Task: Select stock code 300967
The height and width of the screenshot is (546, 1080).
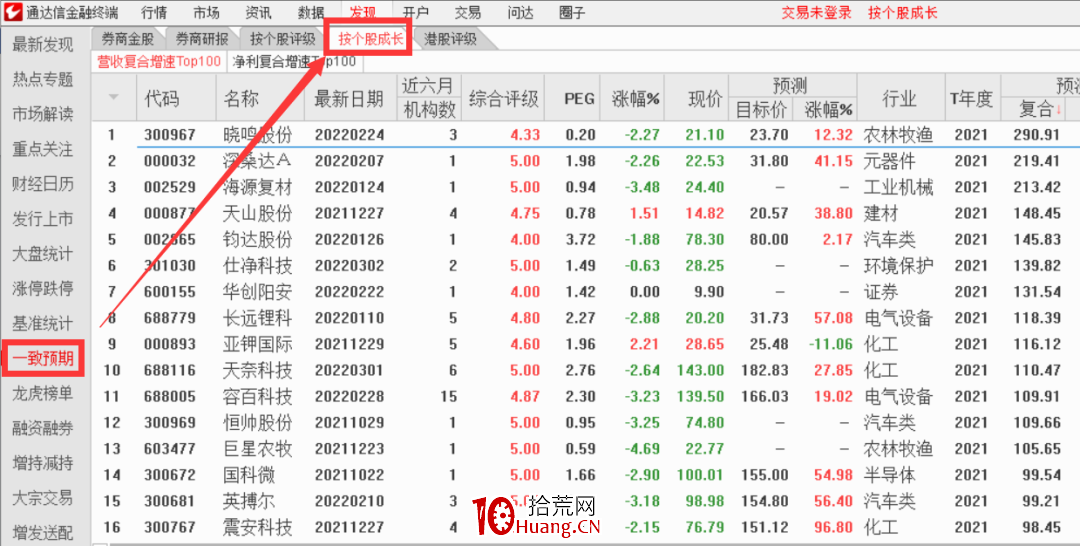Action: tap(169, 135)
